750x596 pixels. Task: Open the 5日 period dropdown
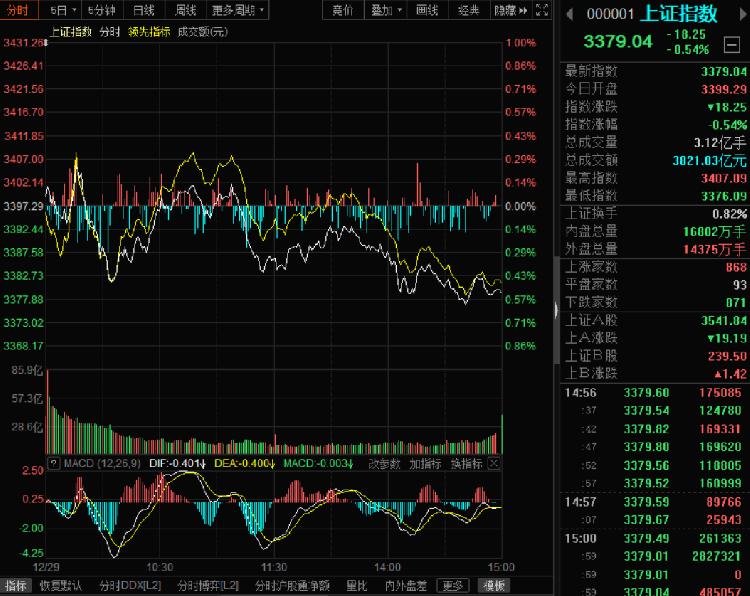pyautogui.click(x=62, y=10)
